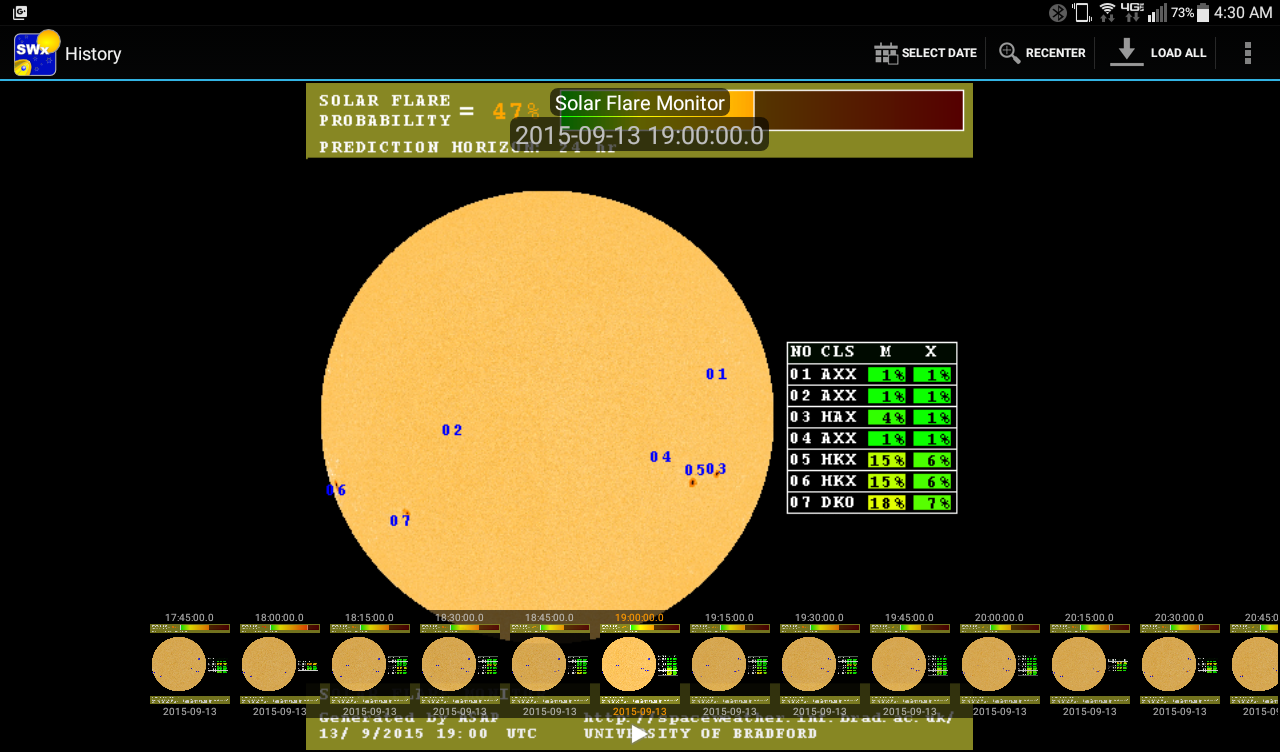Image resolution: width=1280 pixels, height=752 pixels.
Task: Tap the 2015-09-13 19:00:00.0 timestamp overlay
Action: [x=640, y=135]
